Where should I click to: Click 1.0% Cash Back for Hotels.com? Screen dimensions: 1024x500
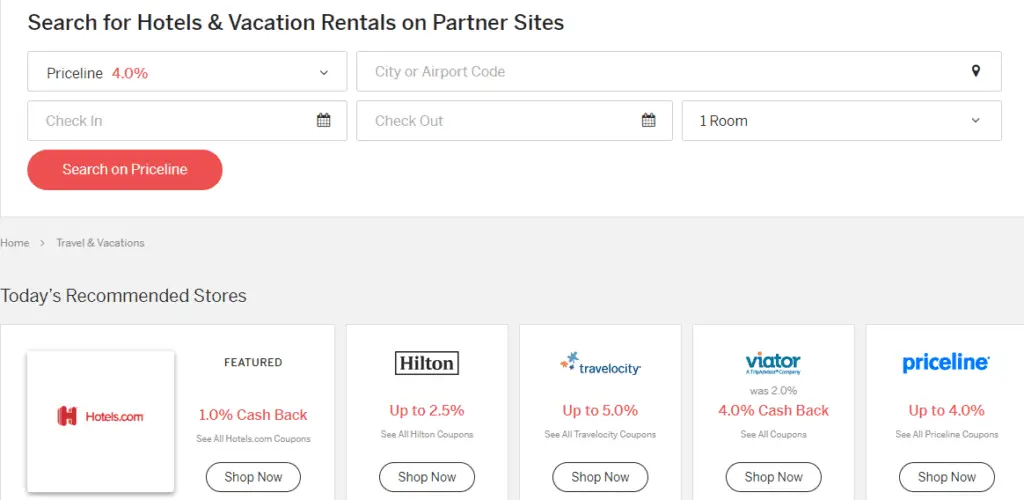pos(253,415)
